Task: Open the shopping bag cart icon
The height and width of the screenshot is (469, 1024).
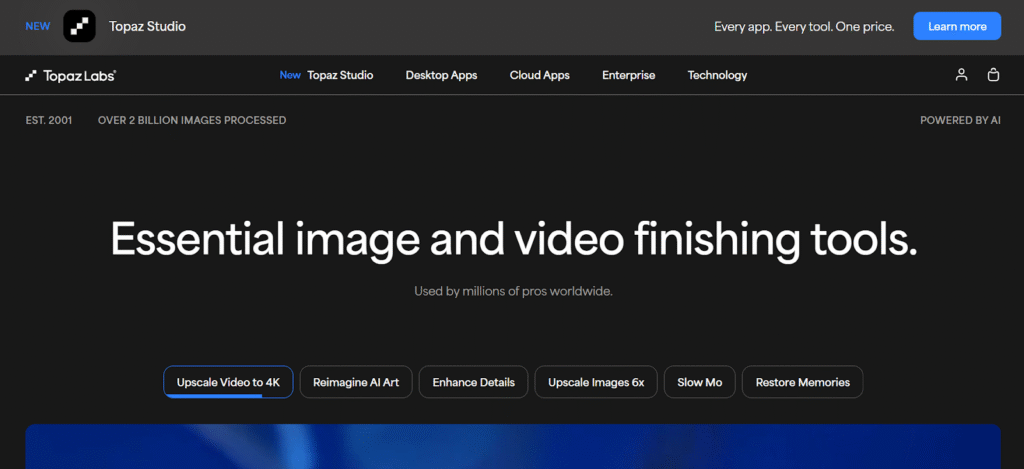Action: coord(993,75)
